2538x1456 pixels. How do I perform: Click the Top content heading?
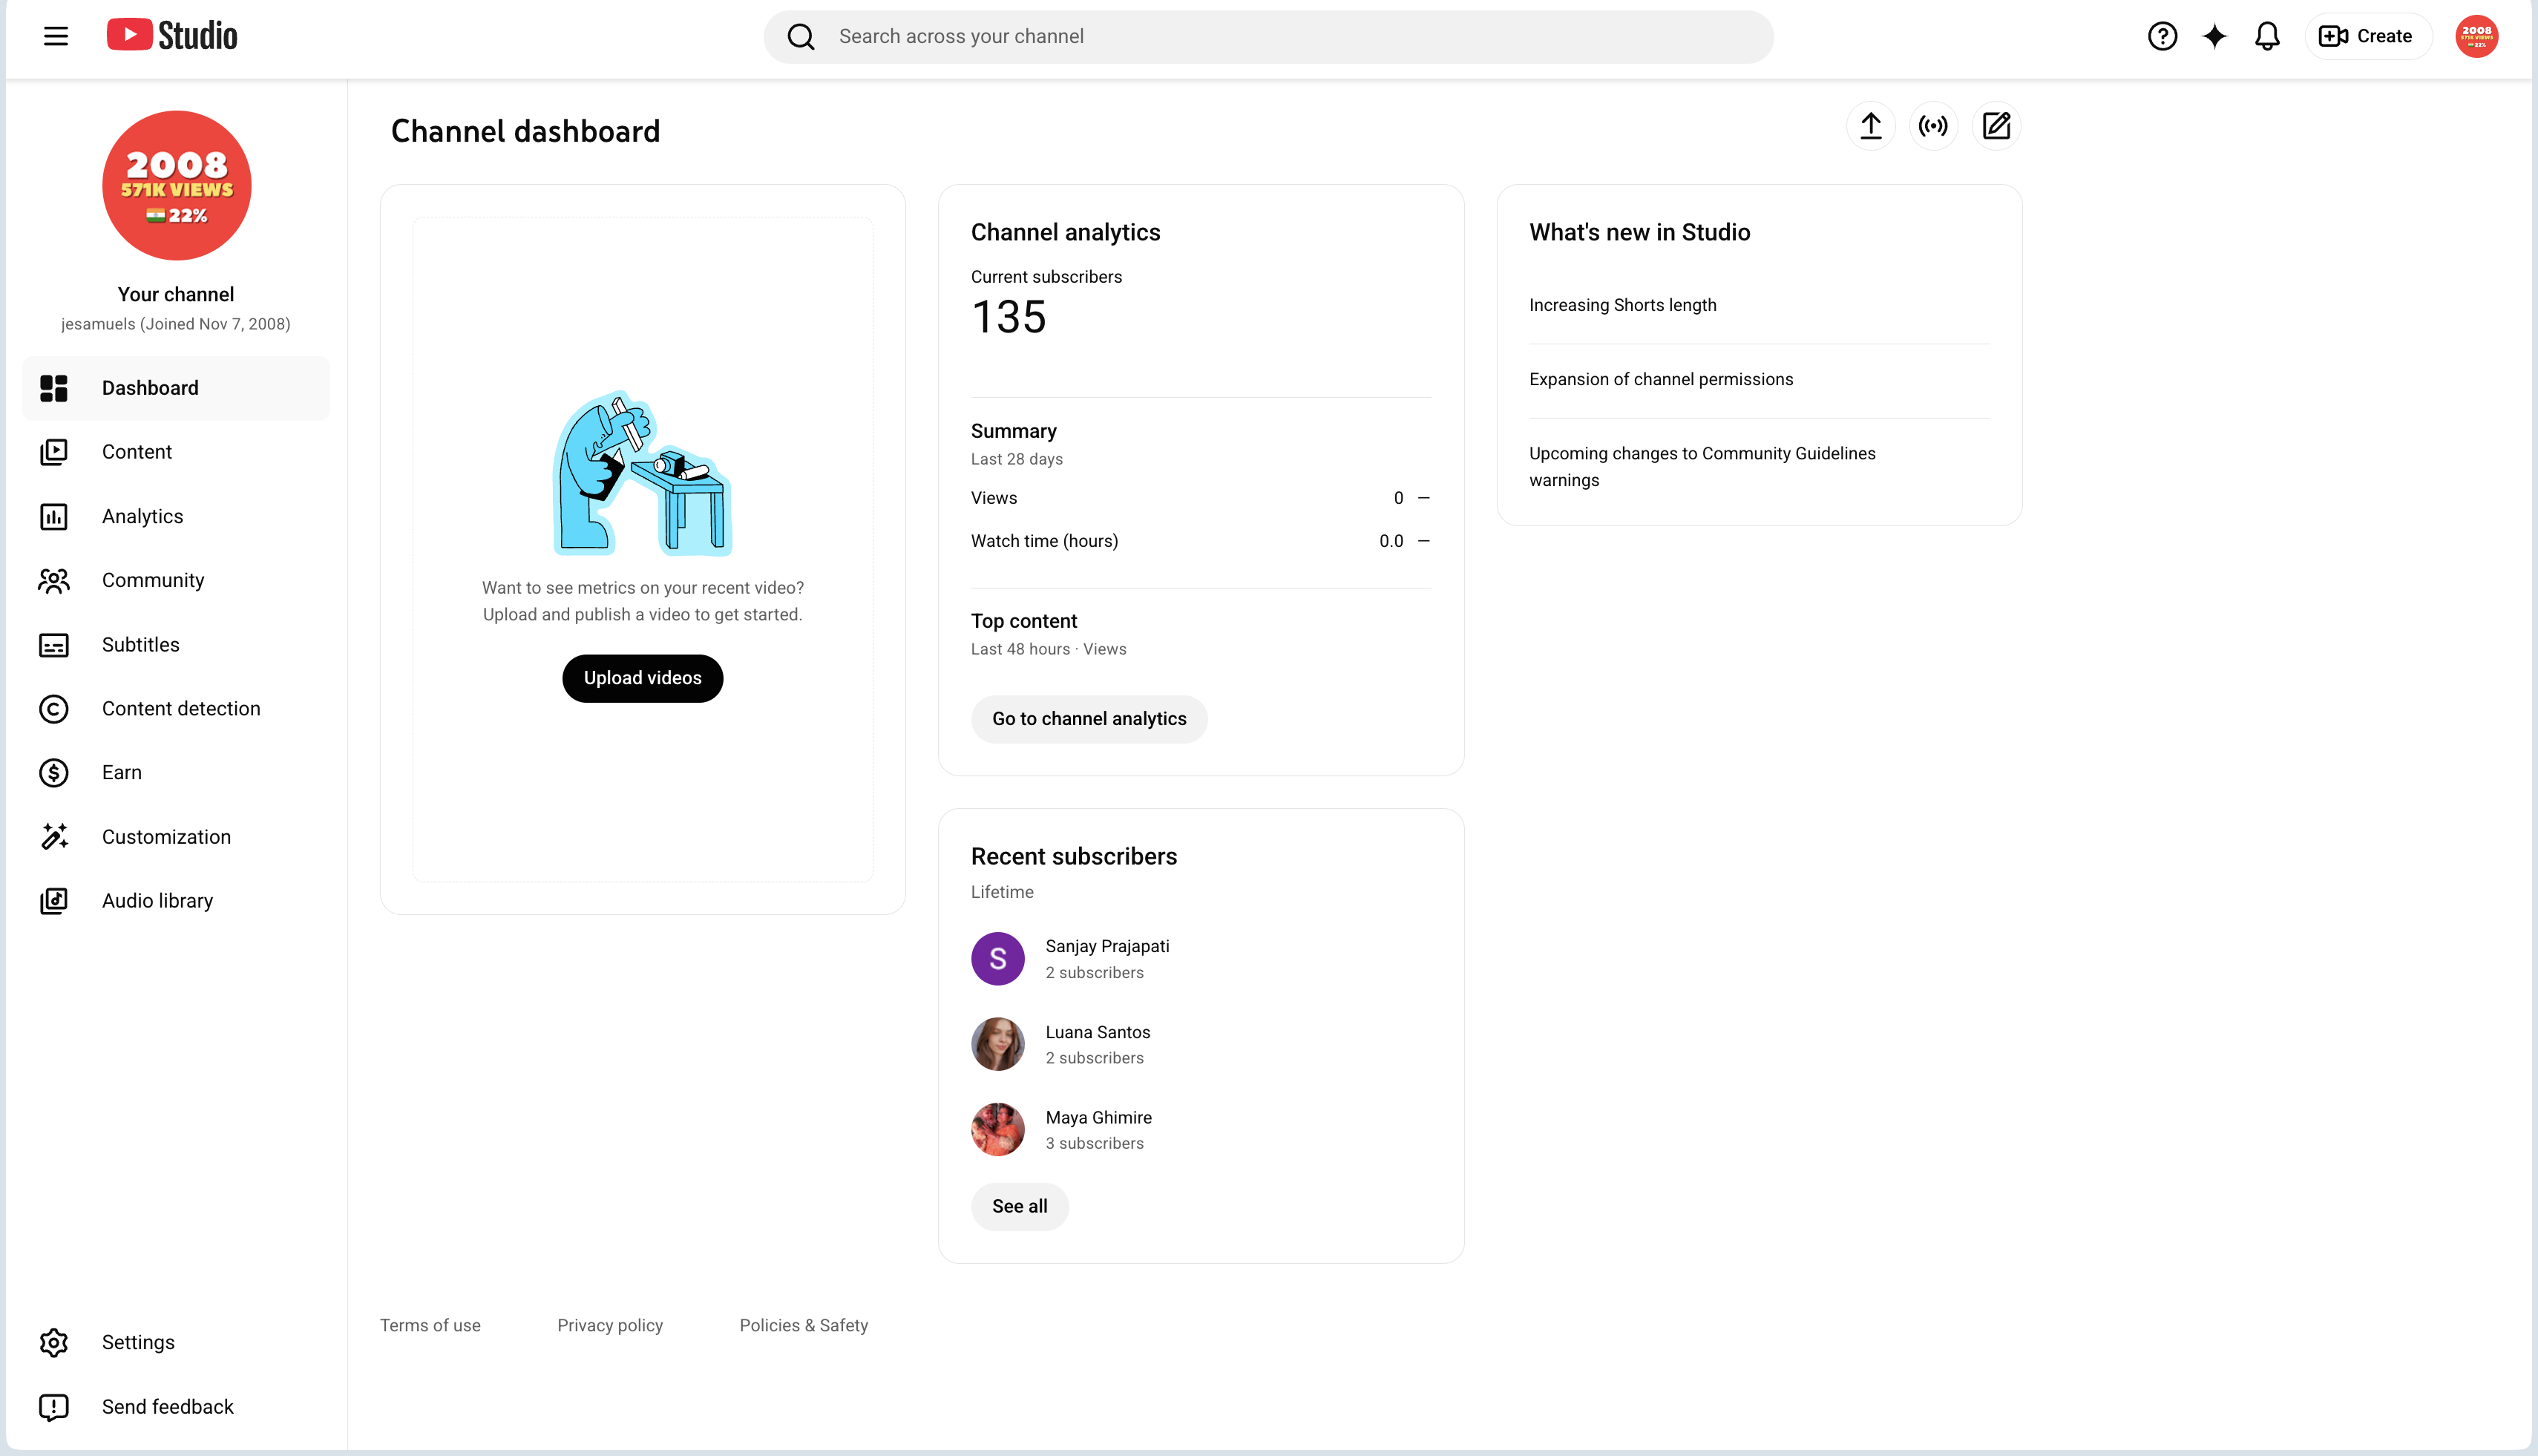point(1024,621)
